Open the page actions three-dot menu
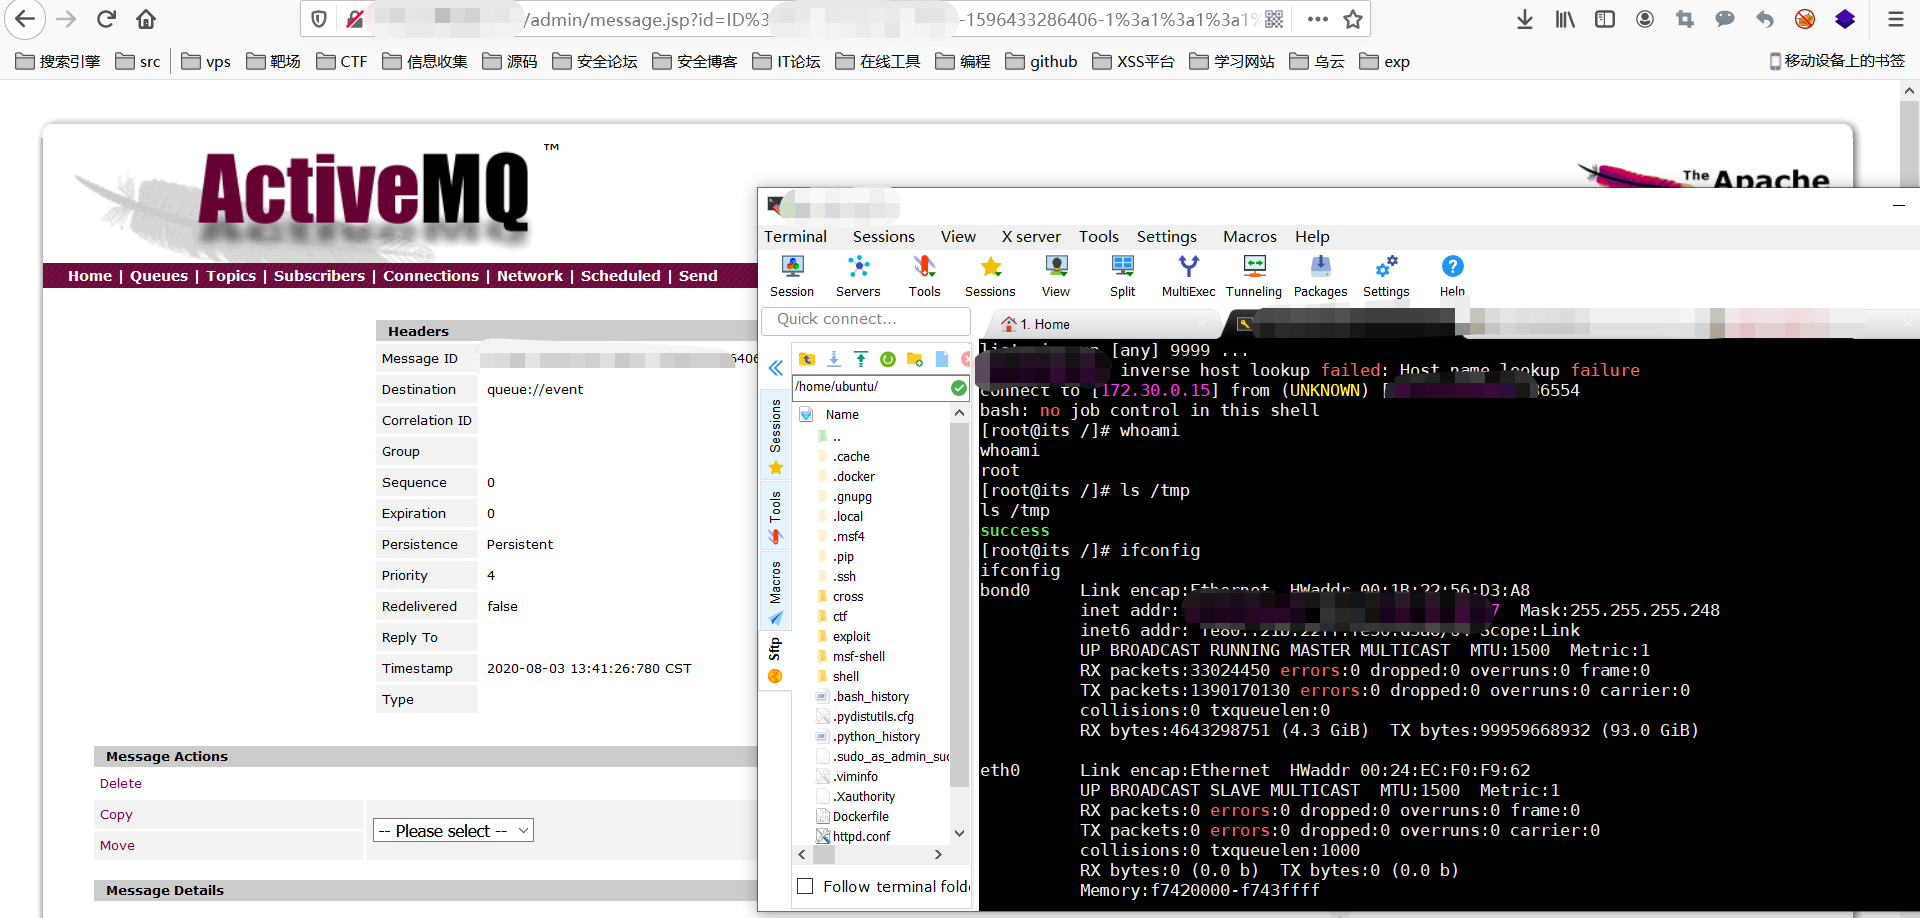 (1318, 19)
